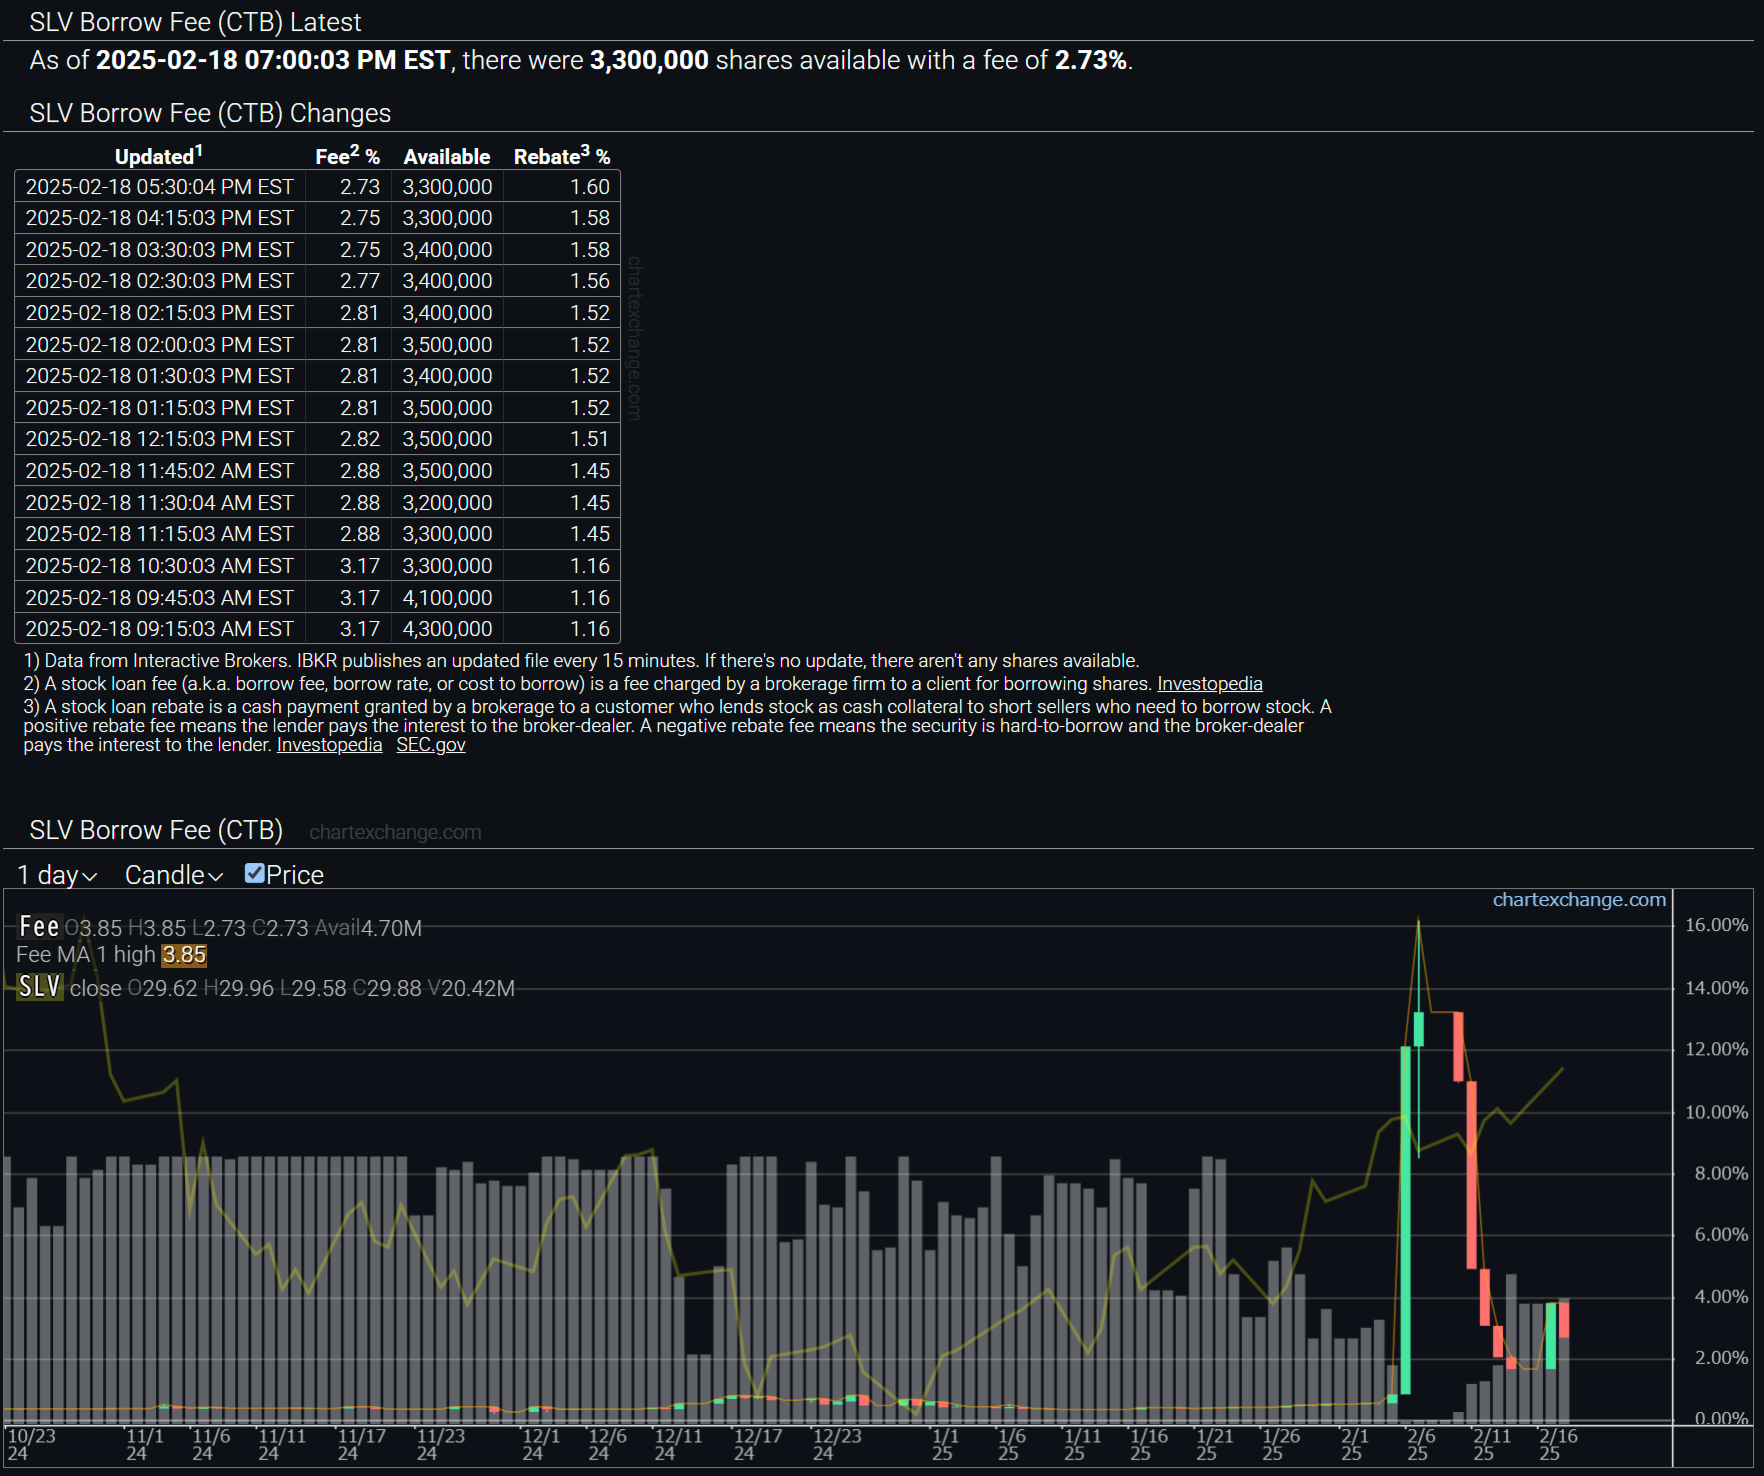Screen dimensions: 1764x1476
Task: Click the Fee MA 3.85 value badge
Action: (184, 955)
